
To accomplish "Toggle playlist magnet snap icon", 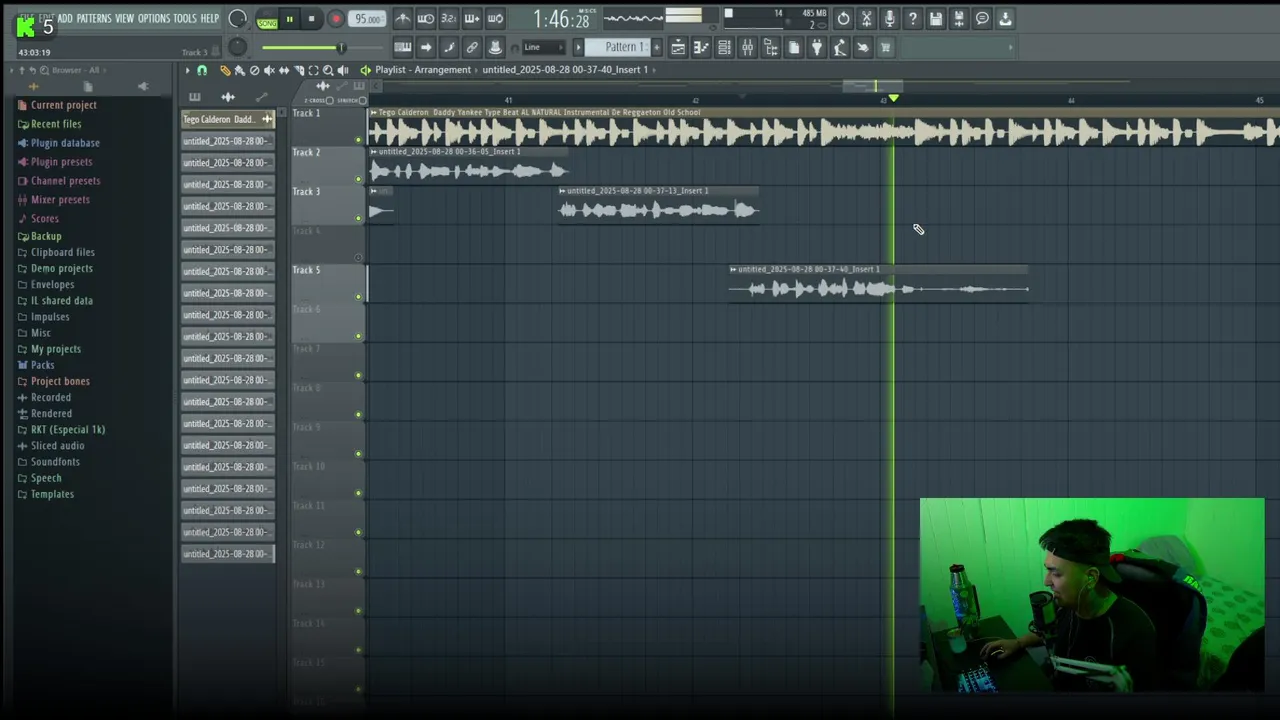I will pyautogui.click(x=202, y=70).
